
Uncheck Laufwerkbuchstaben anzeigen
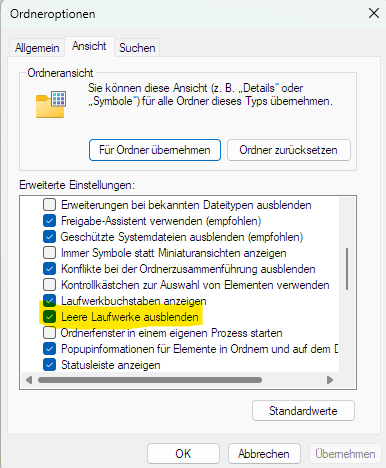(x=49, y=301)
